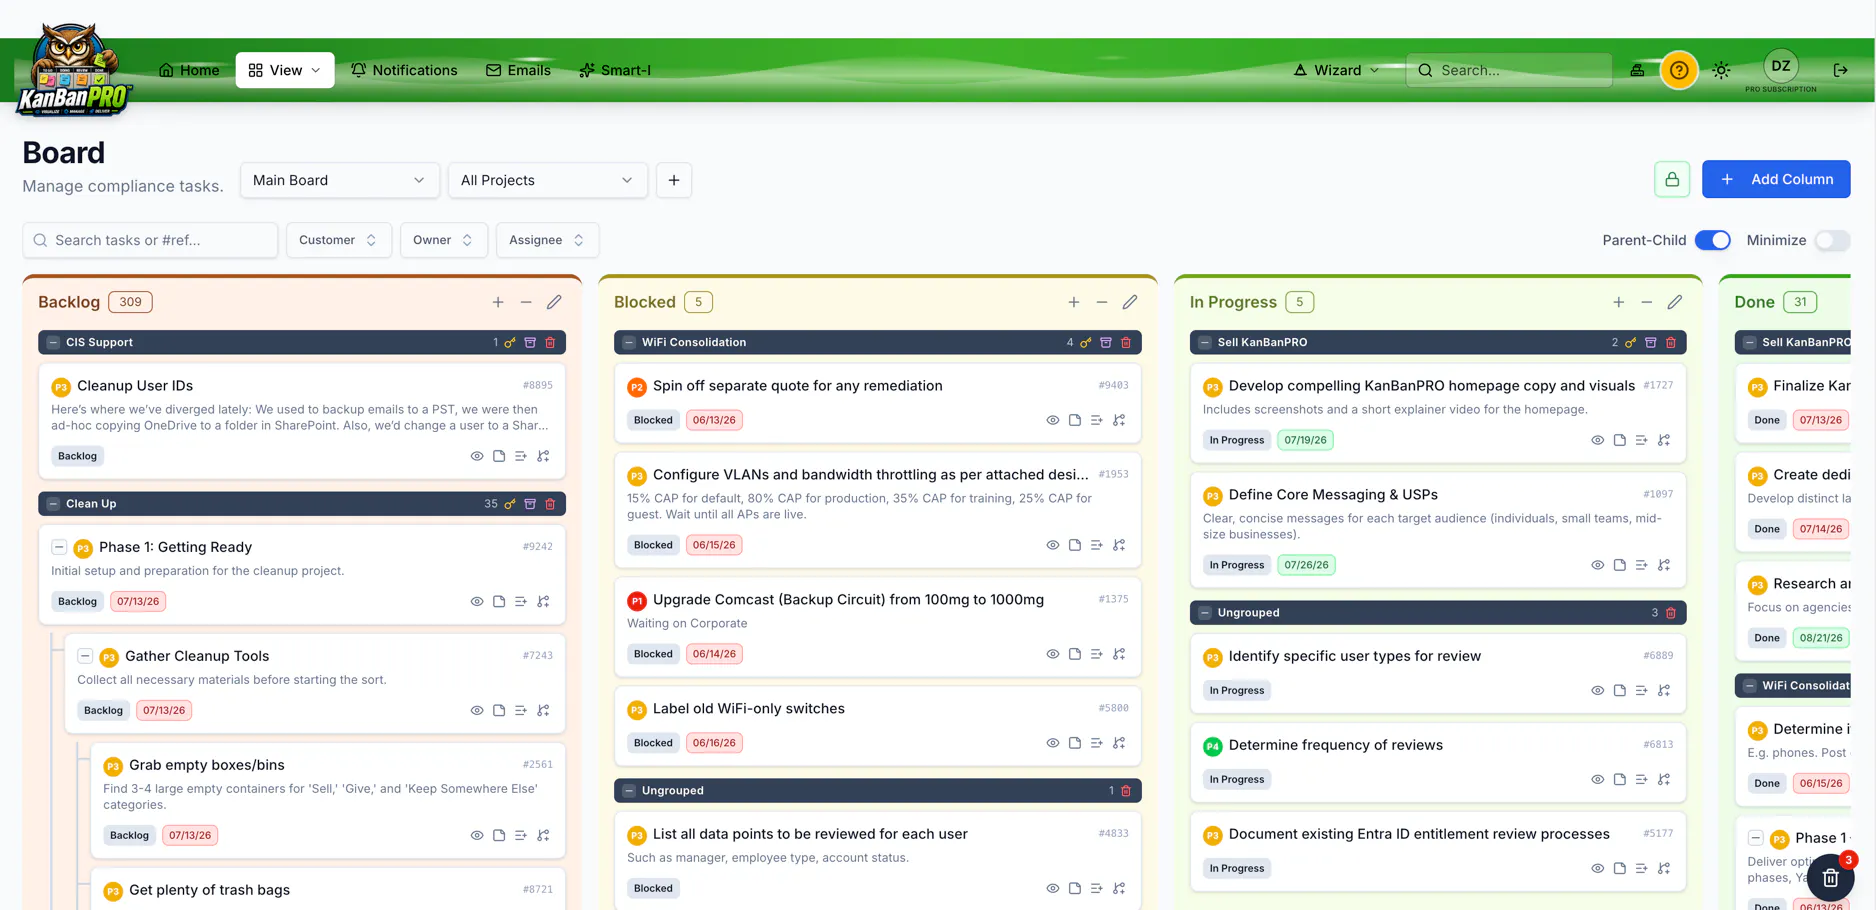Screen dimensions: 1876x910
Task: Open list icon on Label old WiFi-only switches
Action: tap(1097, 743)
